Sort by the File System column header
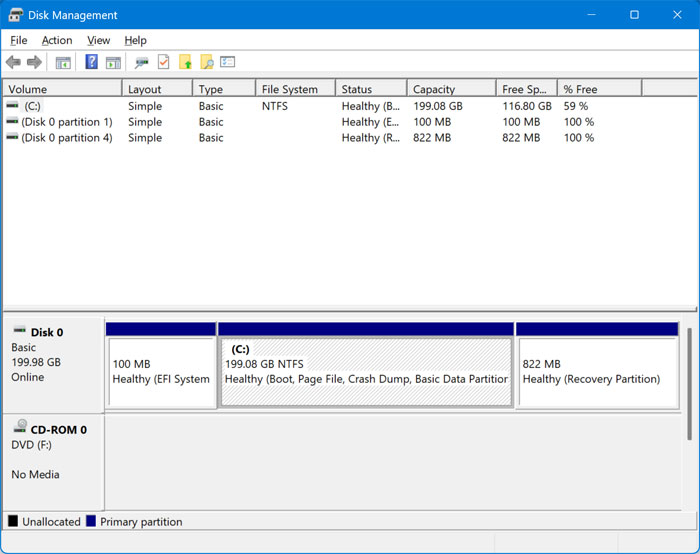Screen dimensions: 700x554 tap(296, 89)
